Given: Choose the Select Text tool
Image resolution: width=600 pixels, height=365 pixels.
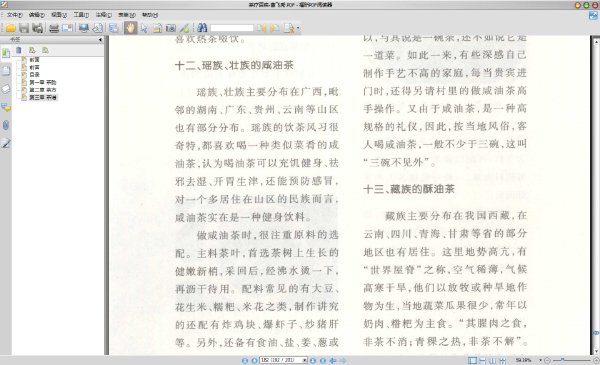Looking at the screenshot, I should click(157, 28).
